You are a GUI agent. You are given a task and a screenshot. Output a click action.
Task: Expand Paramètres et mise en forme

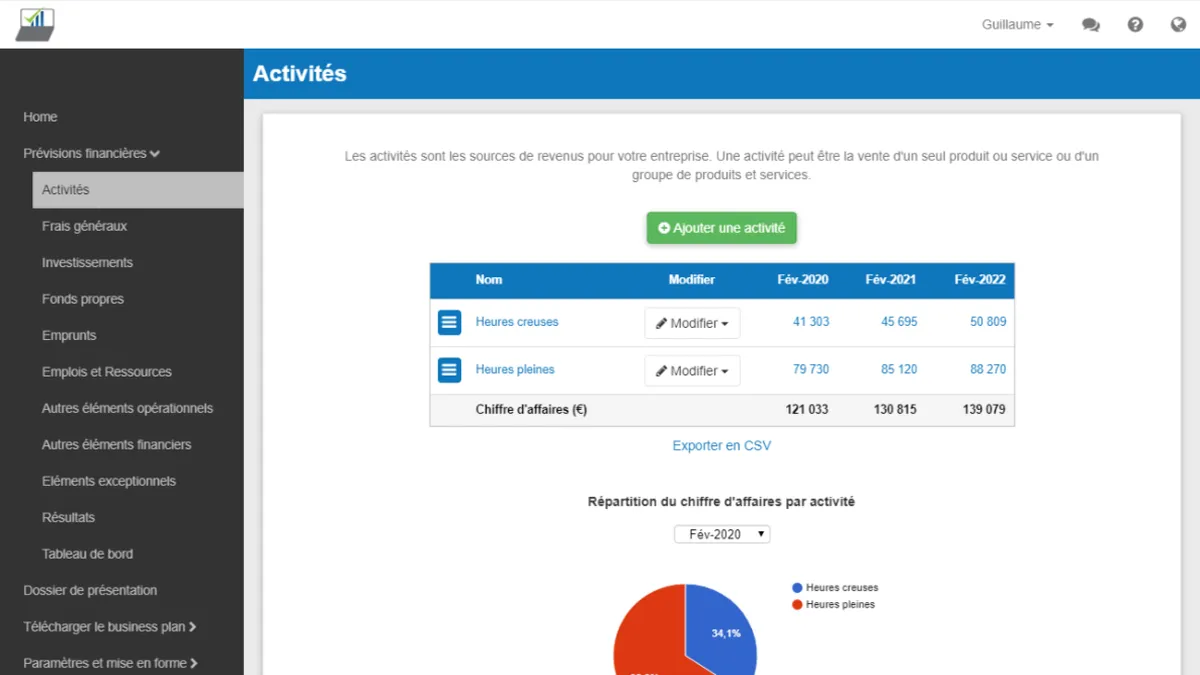click(111, 663)
